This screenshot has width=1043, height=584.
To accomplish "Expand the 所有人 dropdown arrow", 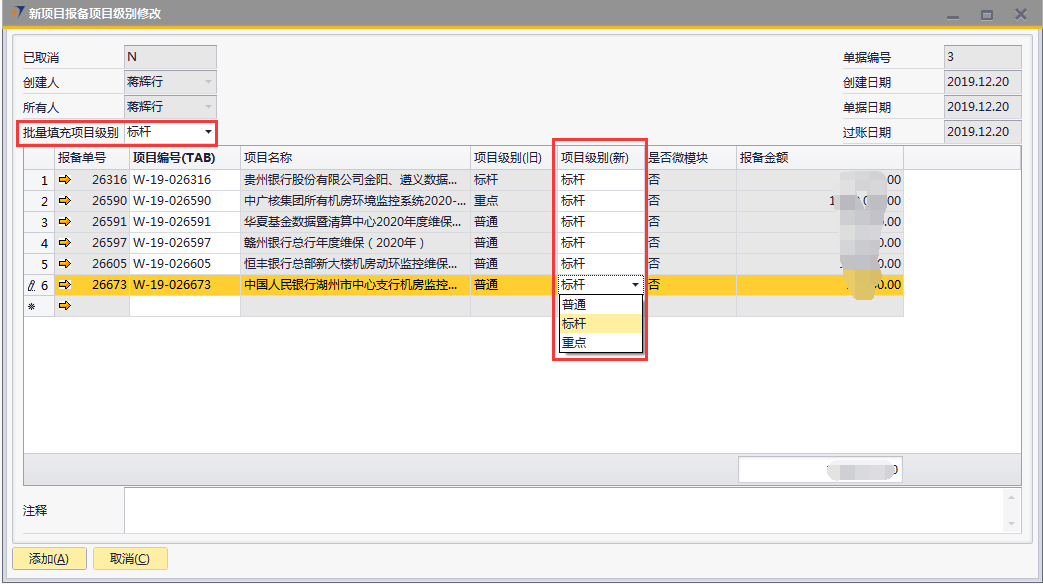I will pyautogui.click(x=208, y=107).
